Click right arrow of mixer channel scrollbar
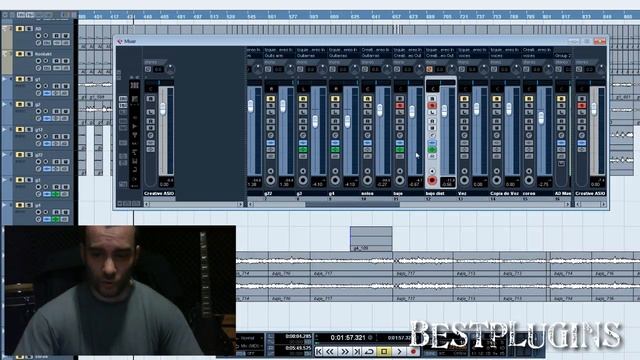This screenshot has width=640, height=360. pos(567,204)
